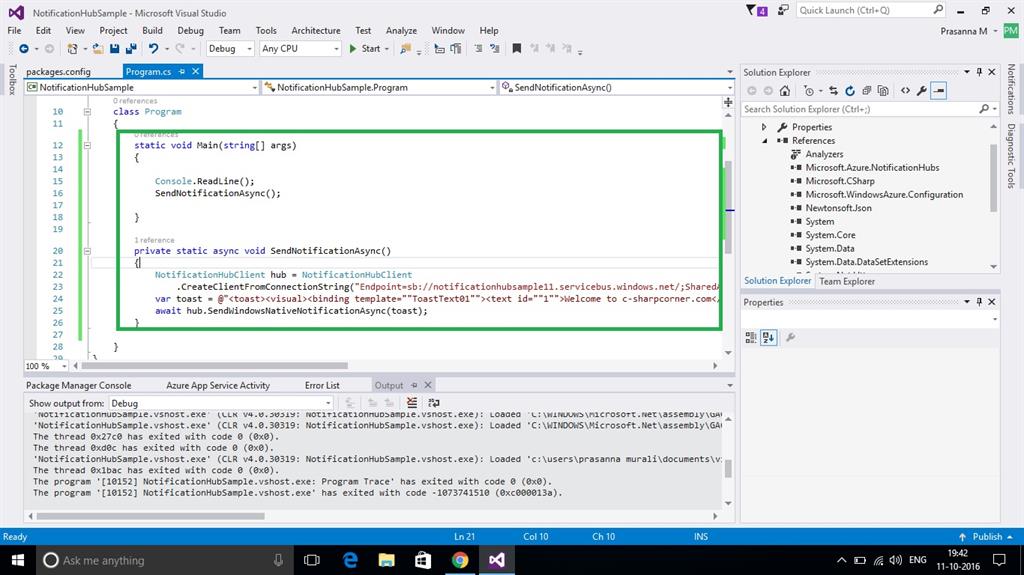Screen dimensions: 1024x575
Task: Switch to the packages.config tab
Action: point(58,72)
